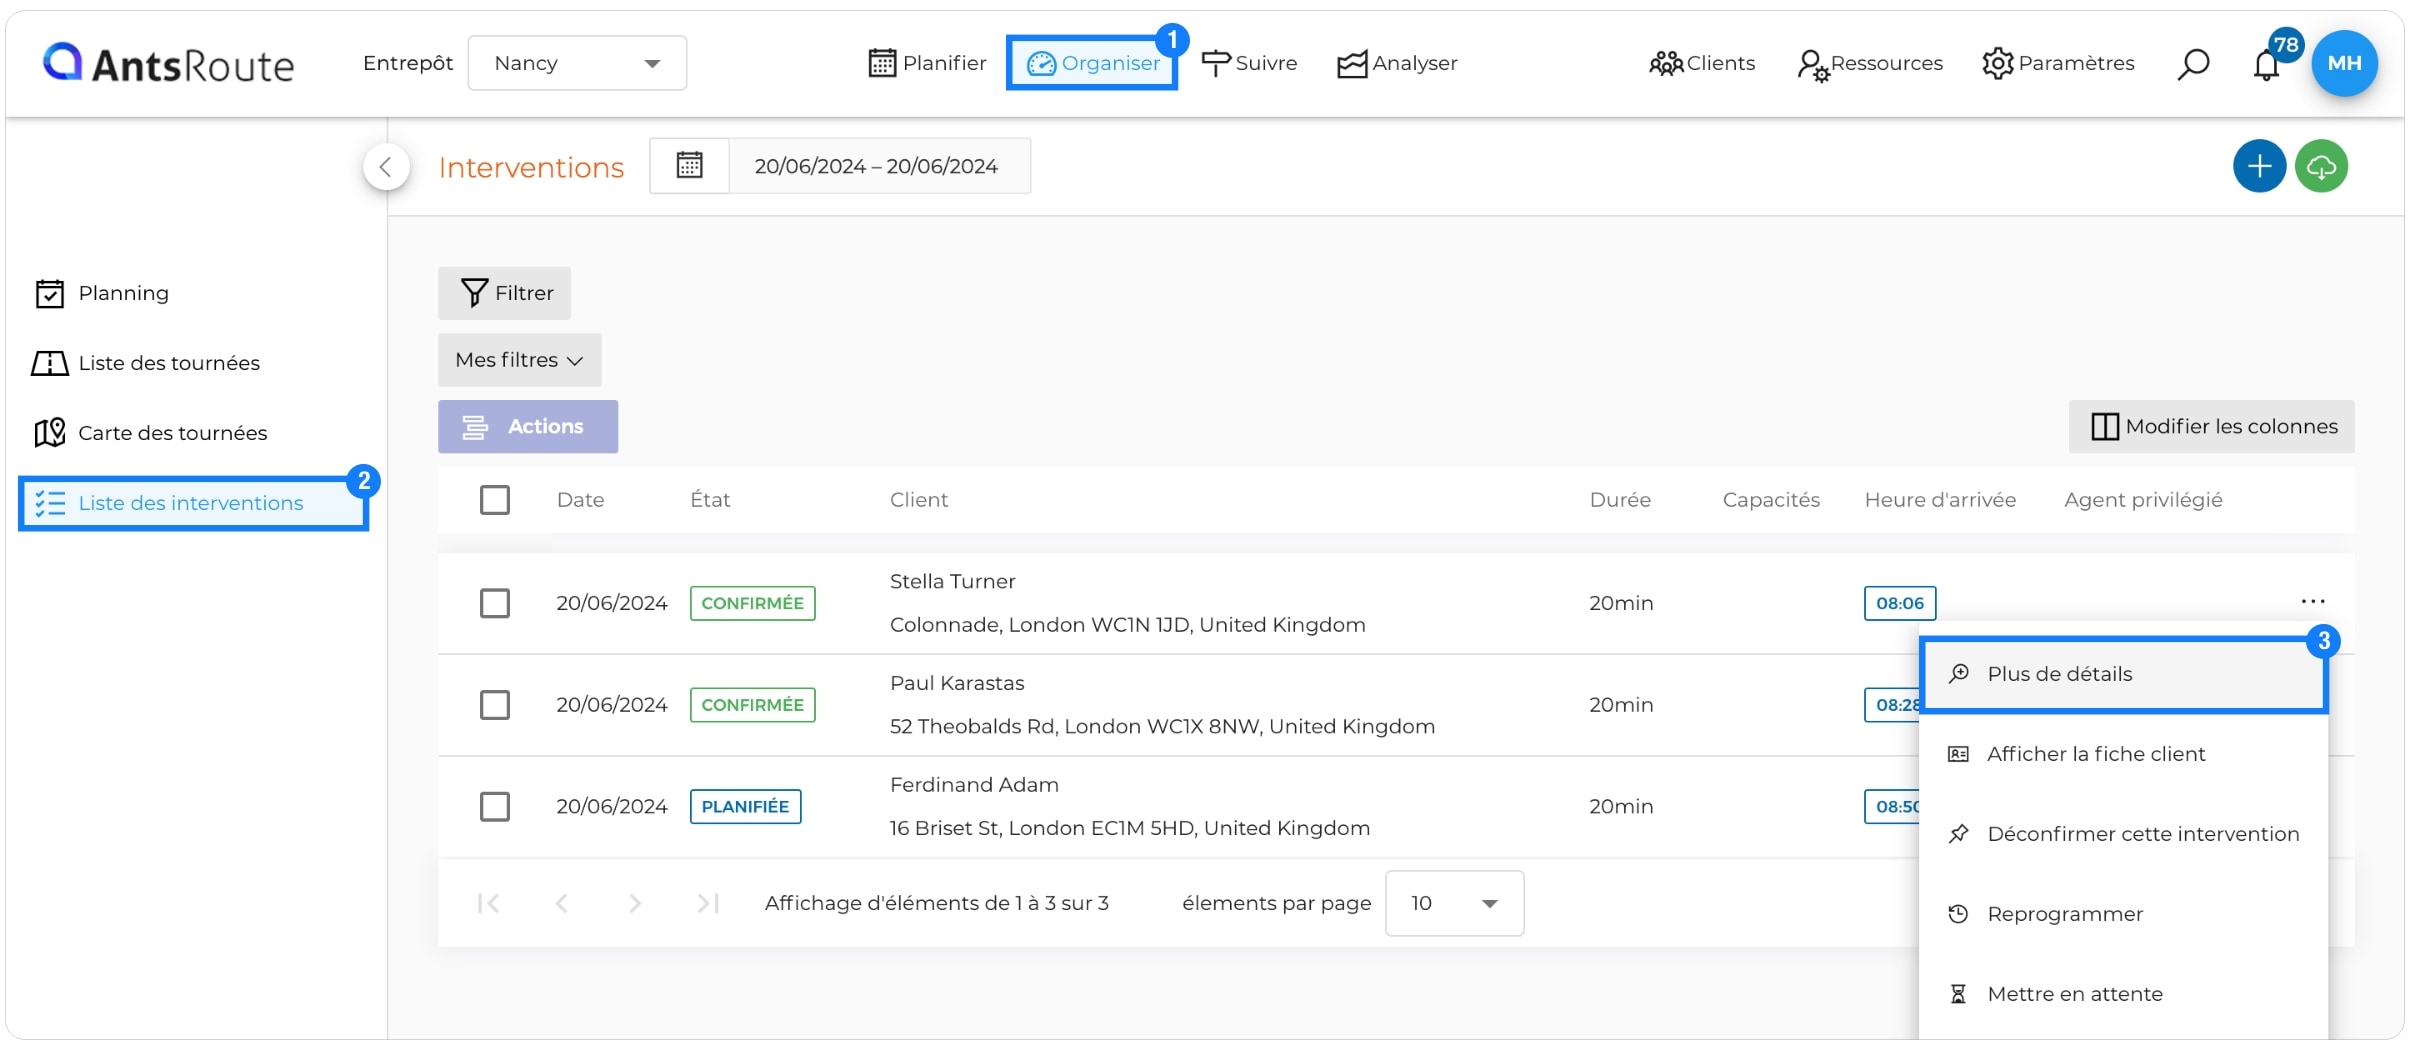
Task: Go to previous page arrow
Action: [562, 904]
